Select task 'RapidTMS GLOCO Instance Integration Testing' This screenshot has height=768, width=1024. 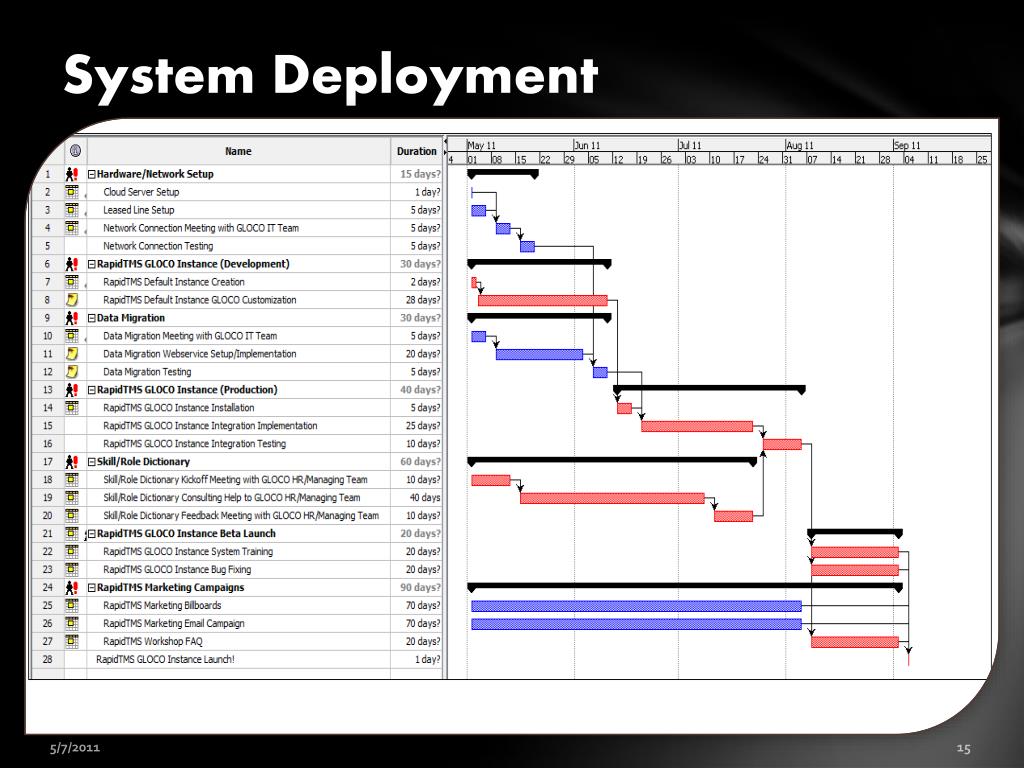tap(195, 443)
